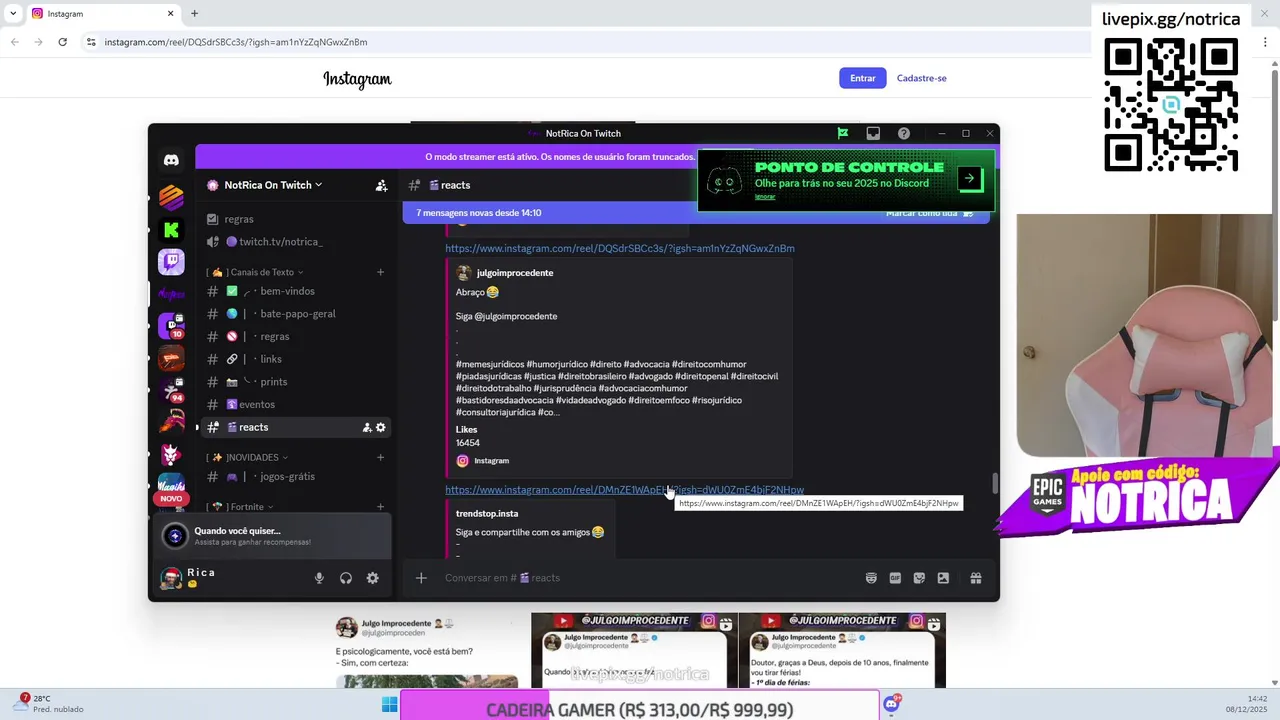Image resolution: width=1280 pixels, height=720 pixels.
Task: Click the julgoimprocedente embed author name
Action: click(515, 273)
